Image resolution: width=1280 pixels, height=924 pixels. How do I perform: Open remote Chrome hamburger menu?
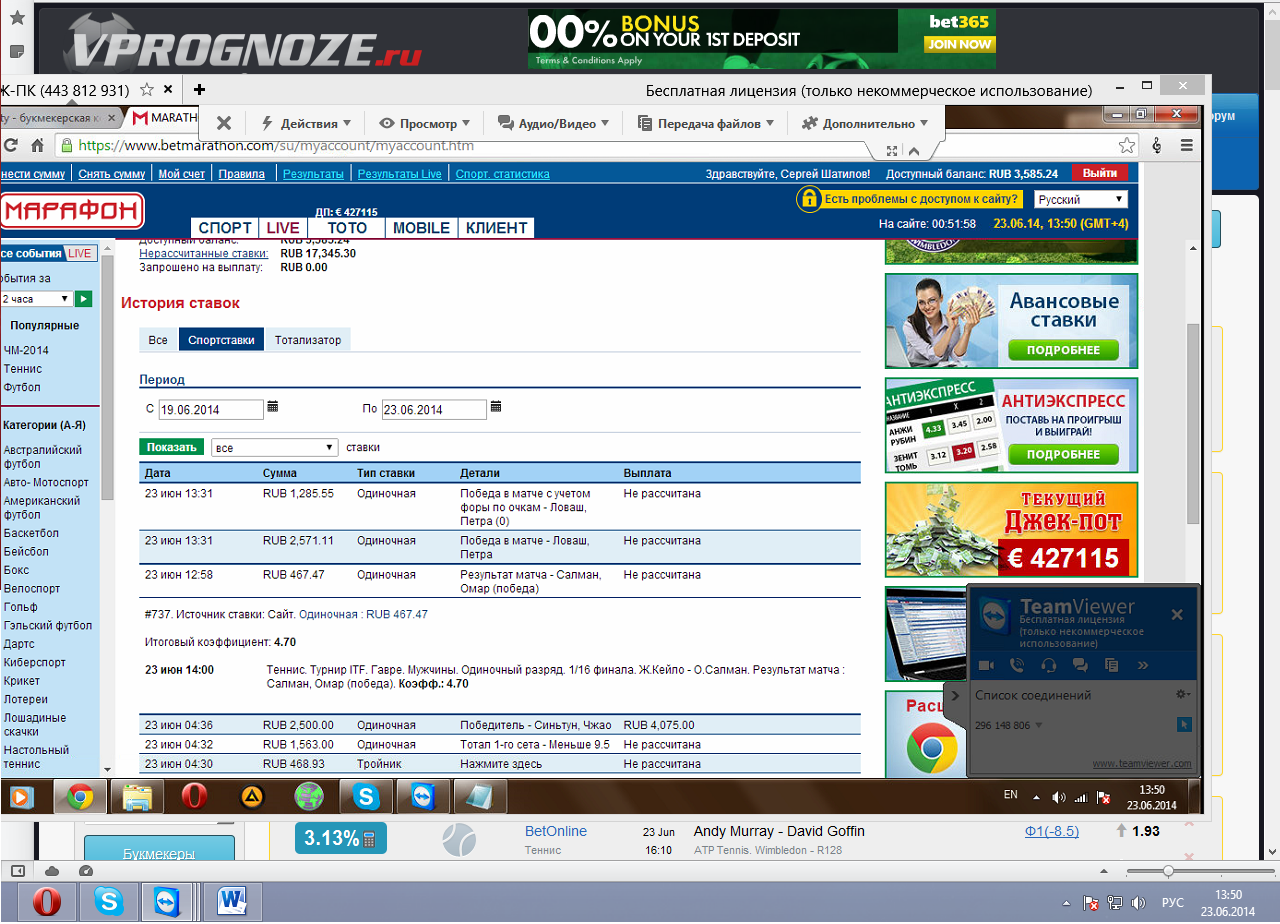tap(1187, 146)
